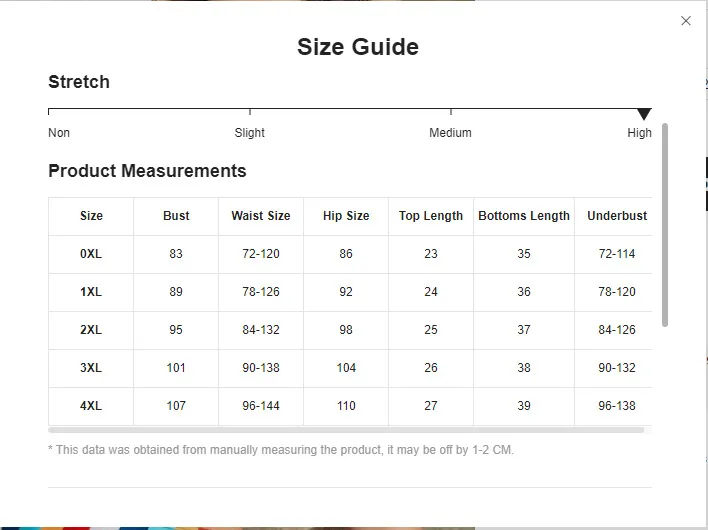
Task: Click the Non stretch label
Action: (x=59, y=133)
